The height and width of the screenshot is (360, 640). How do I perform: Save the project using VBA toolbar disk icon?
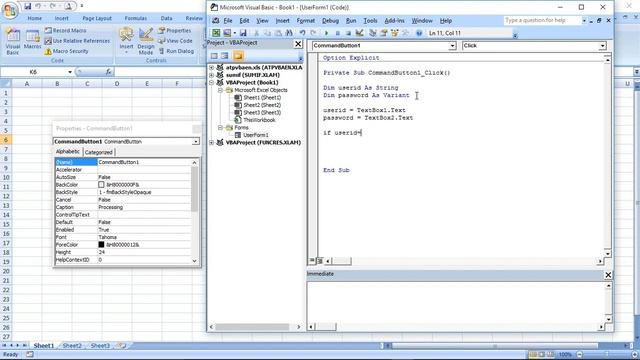pos(243,33)
